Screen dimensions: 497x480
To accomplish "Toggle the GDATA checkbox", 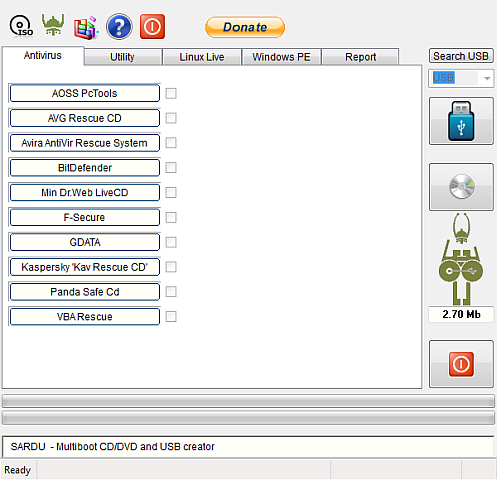I will point(171,242).
